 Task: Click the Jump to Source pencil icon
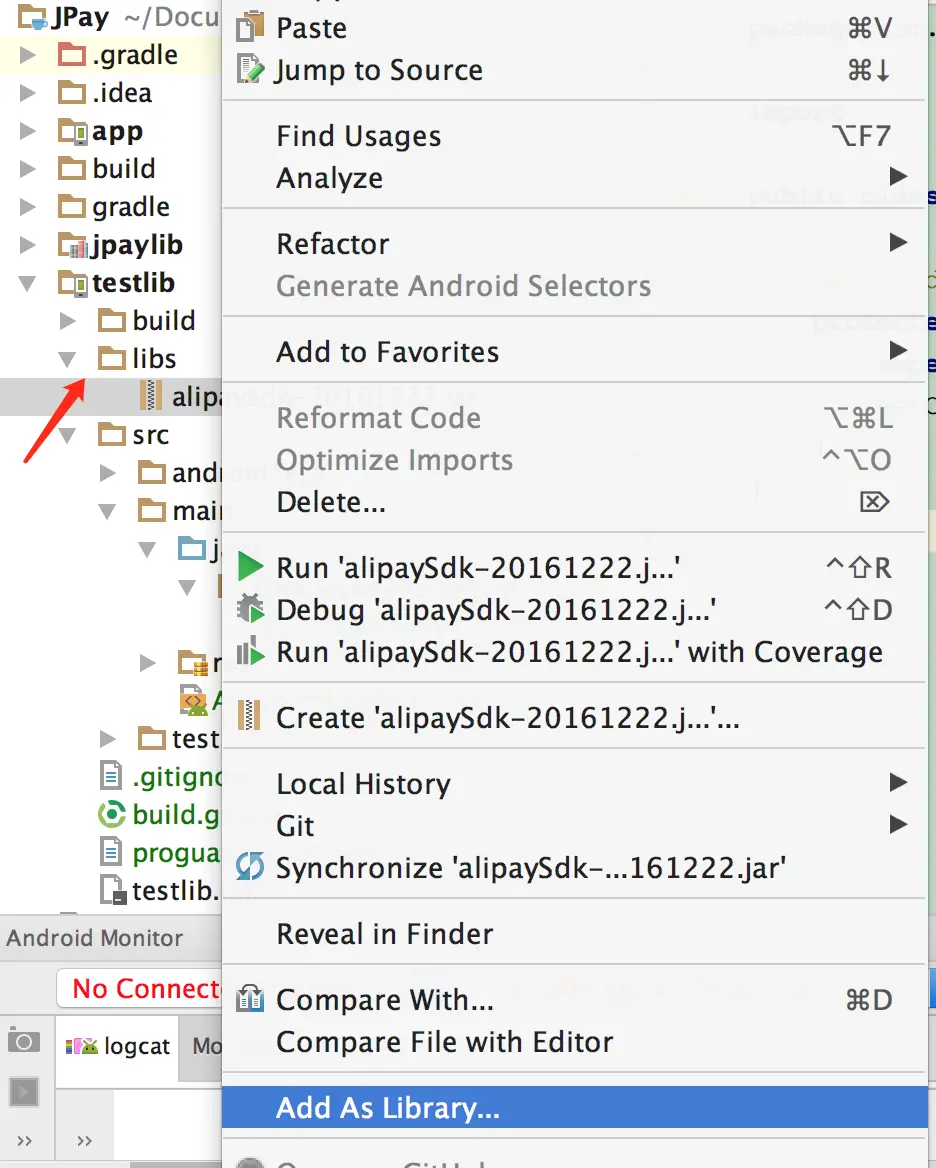(250, 69)
